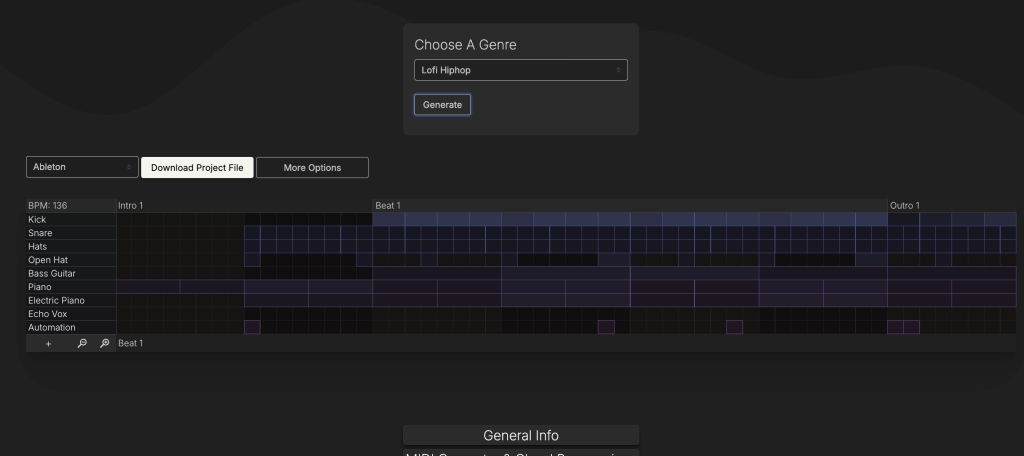
Task: Click Download Project File
Action: click(x=197, y=168)
